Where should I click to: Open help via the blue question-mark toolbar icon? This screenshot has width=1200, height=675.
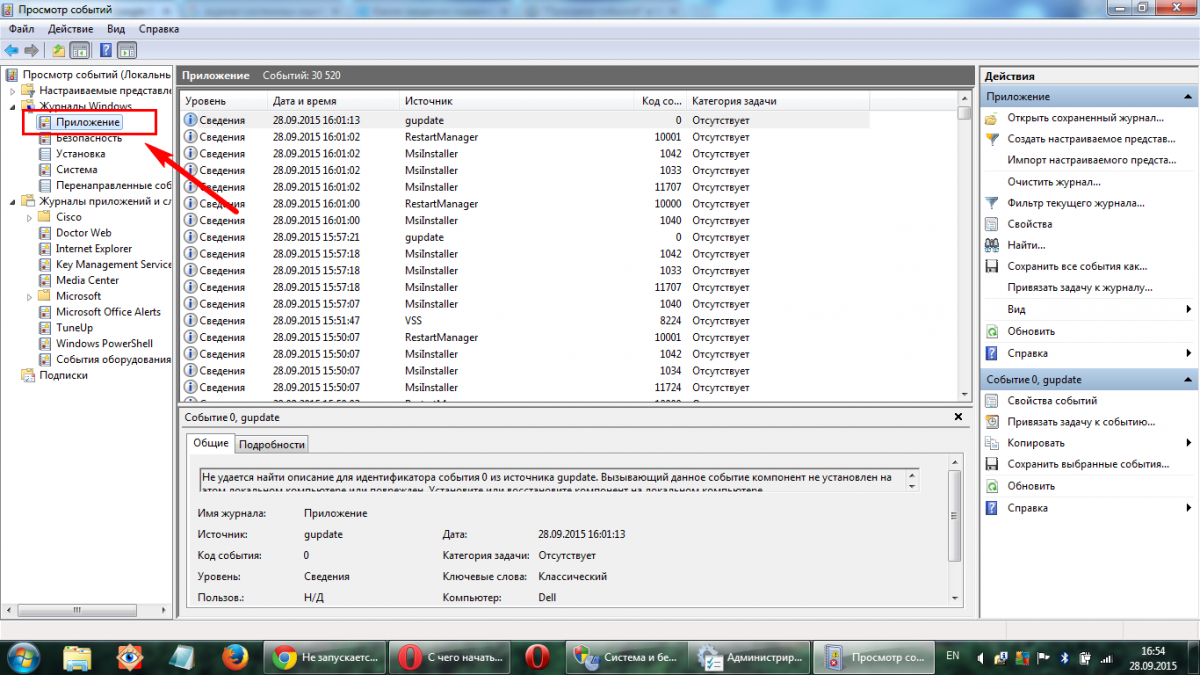coord(105,50)
